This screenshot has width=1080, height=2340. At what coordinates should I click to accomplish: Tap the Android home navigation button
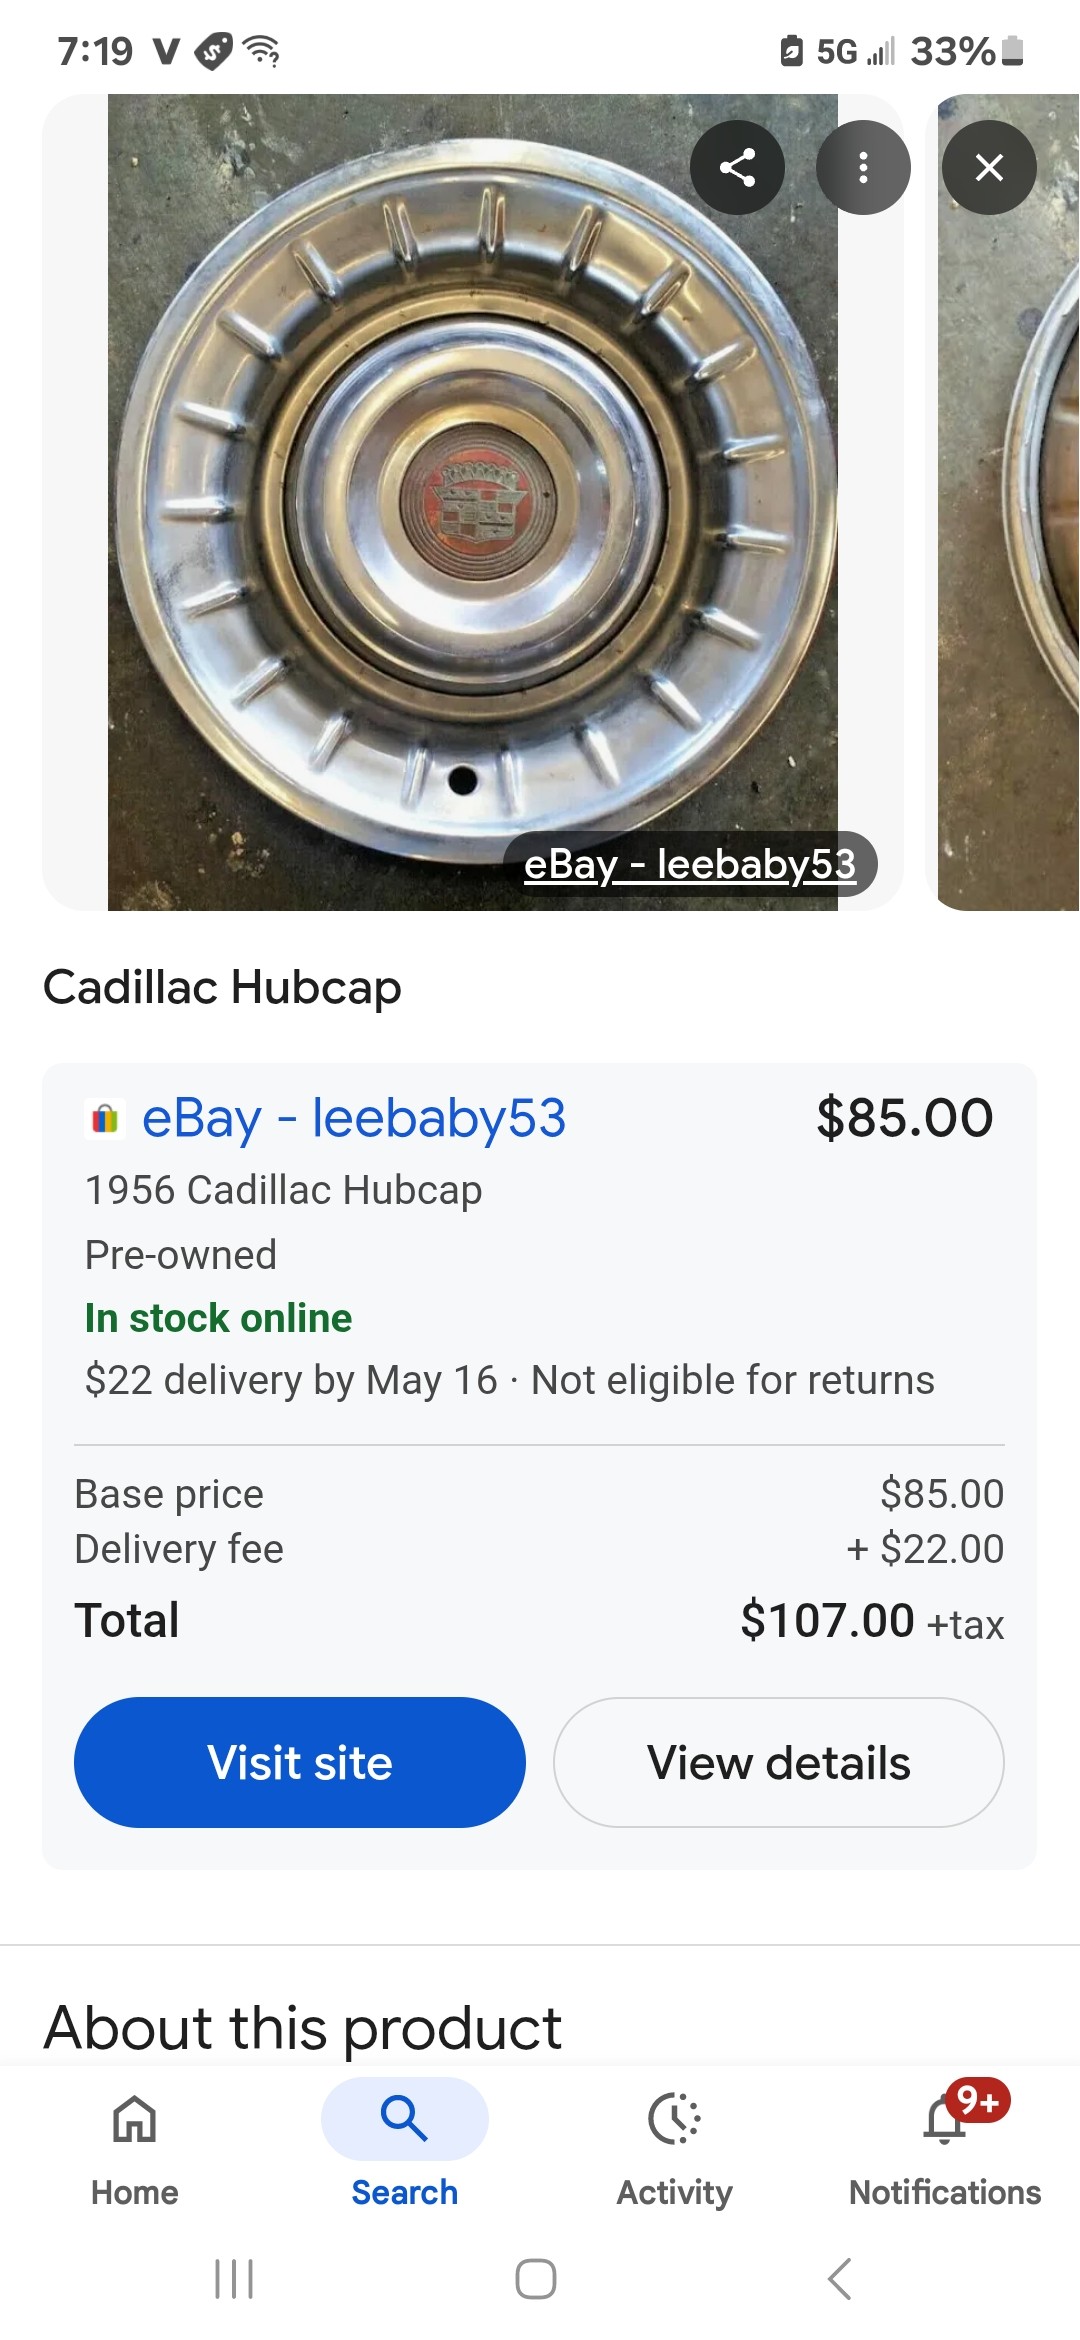[x=536, y=2279]
